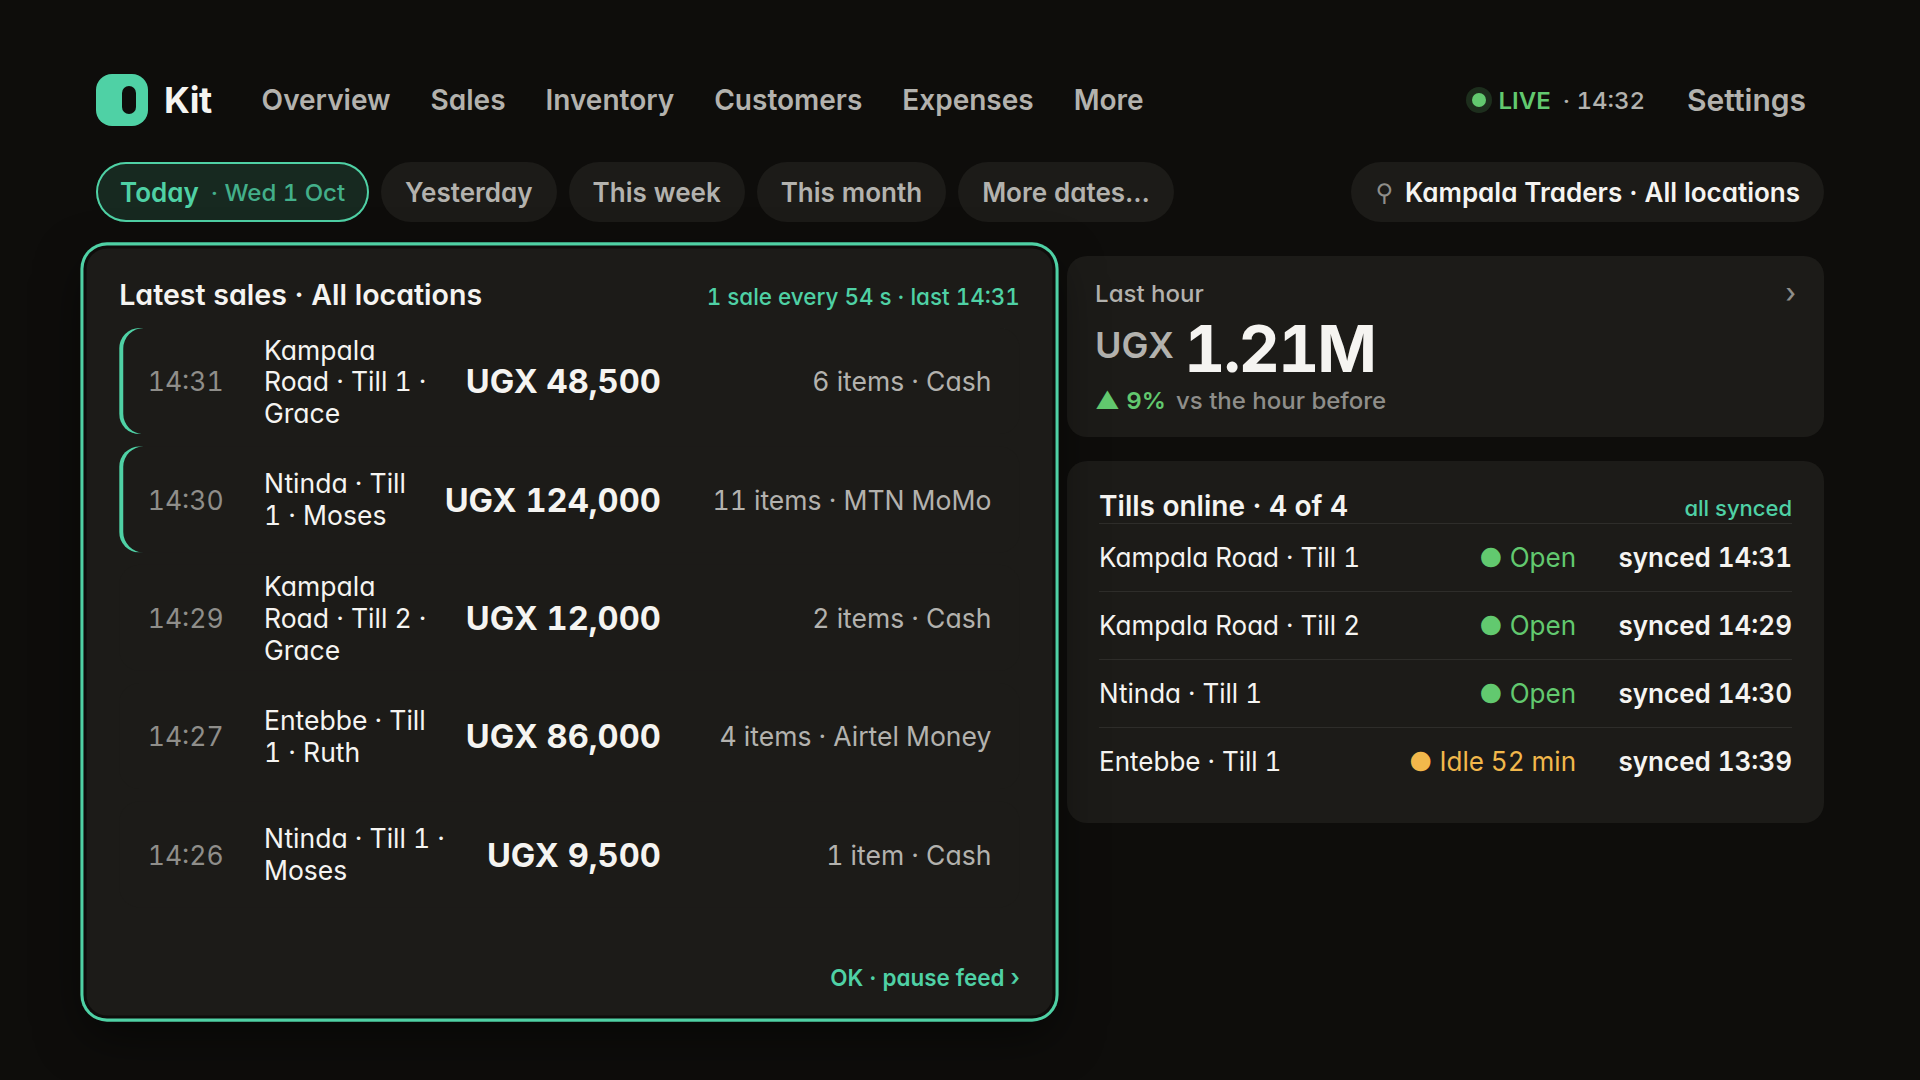The width and height of the screenshot is (1920, 1080).
Task: Open the Inventory section
Action: (609, 100)
